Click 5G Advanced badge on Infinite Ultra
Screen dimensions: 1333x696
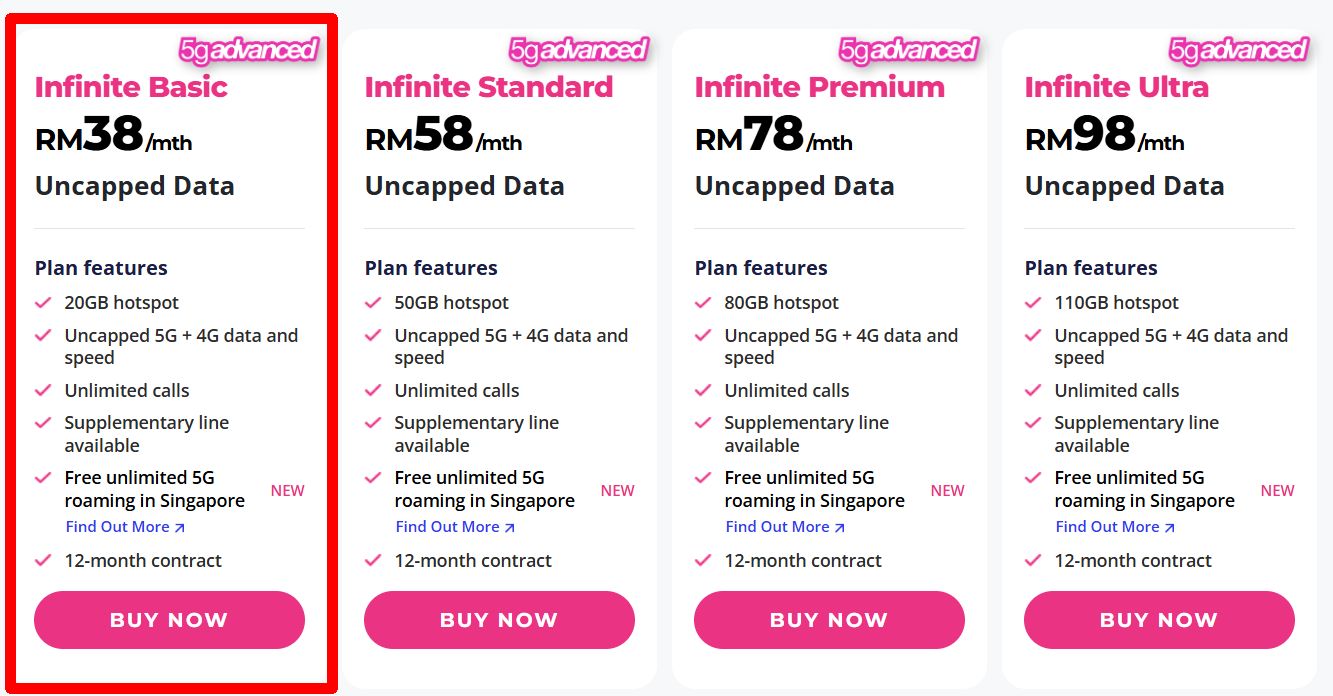coord(1238,50)
